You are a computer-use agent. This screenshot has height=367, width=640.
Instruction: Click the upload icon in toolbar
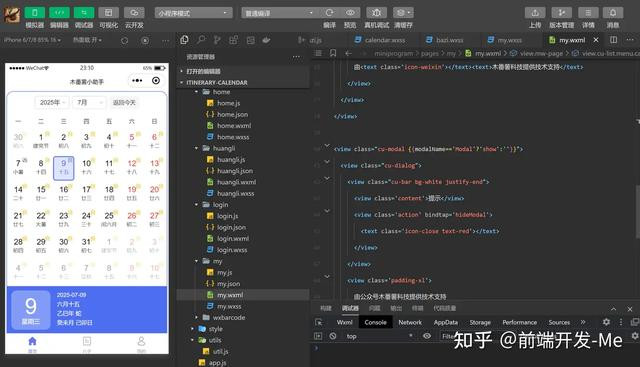pyautogui.click(x=535, y=13)
